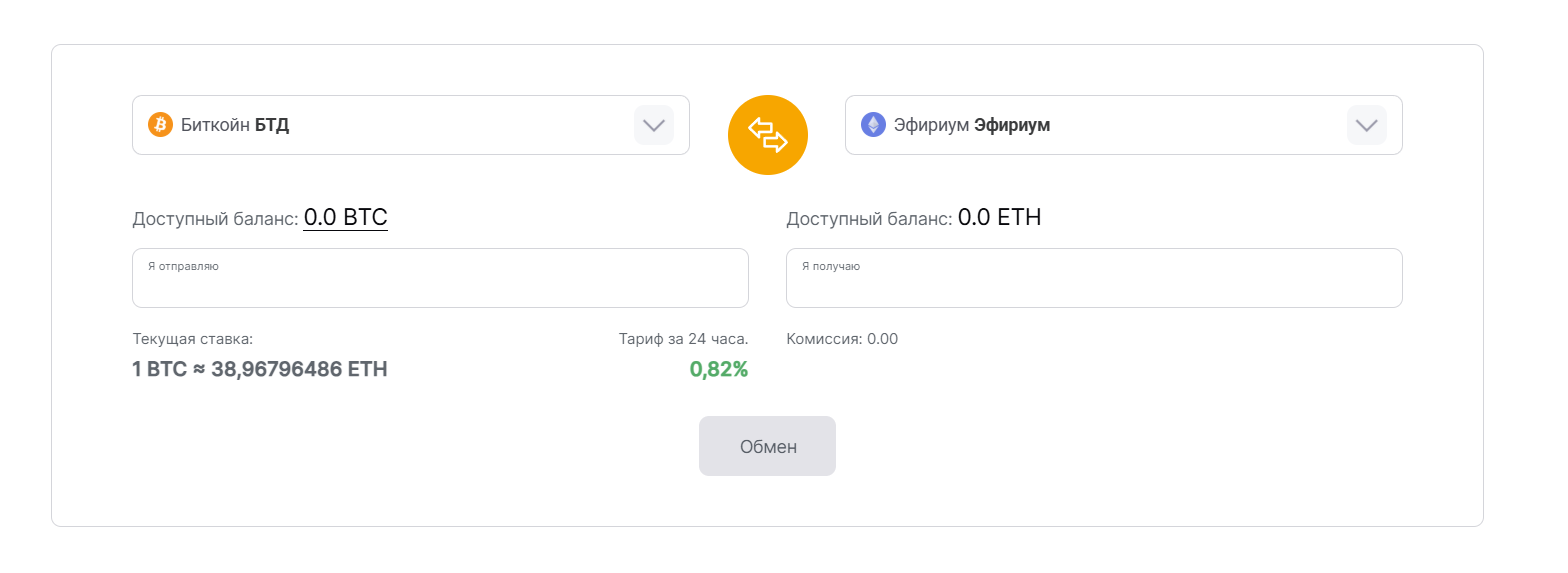This screenshot has height=573, width=1568.
Task: Click the Доступный баланс label above Я отправляю
Action: 215,219
